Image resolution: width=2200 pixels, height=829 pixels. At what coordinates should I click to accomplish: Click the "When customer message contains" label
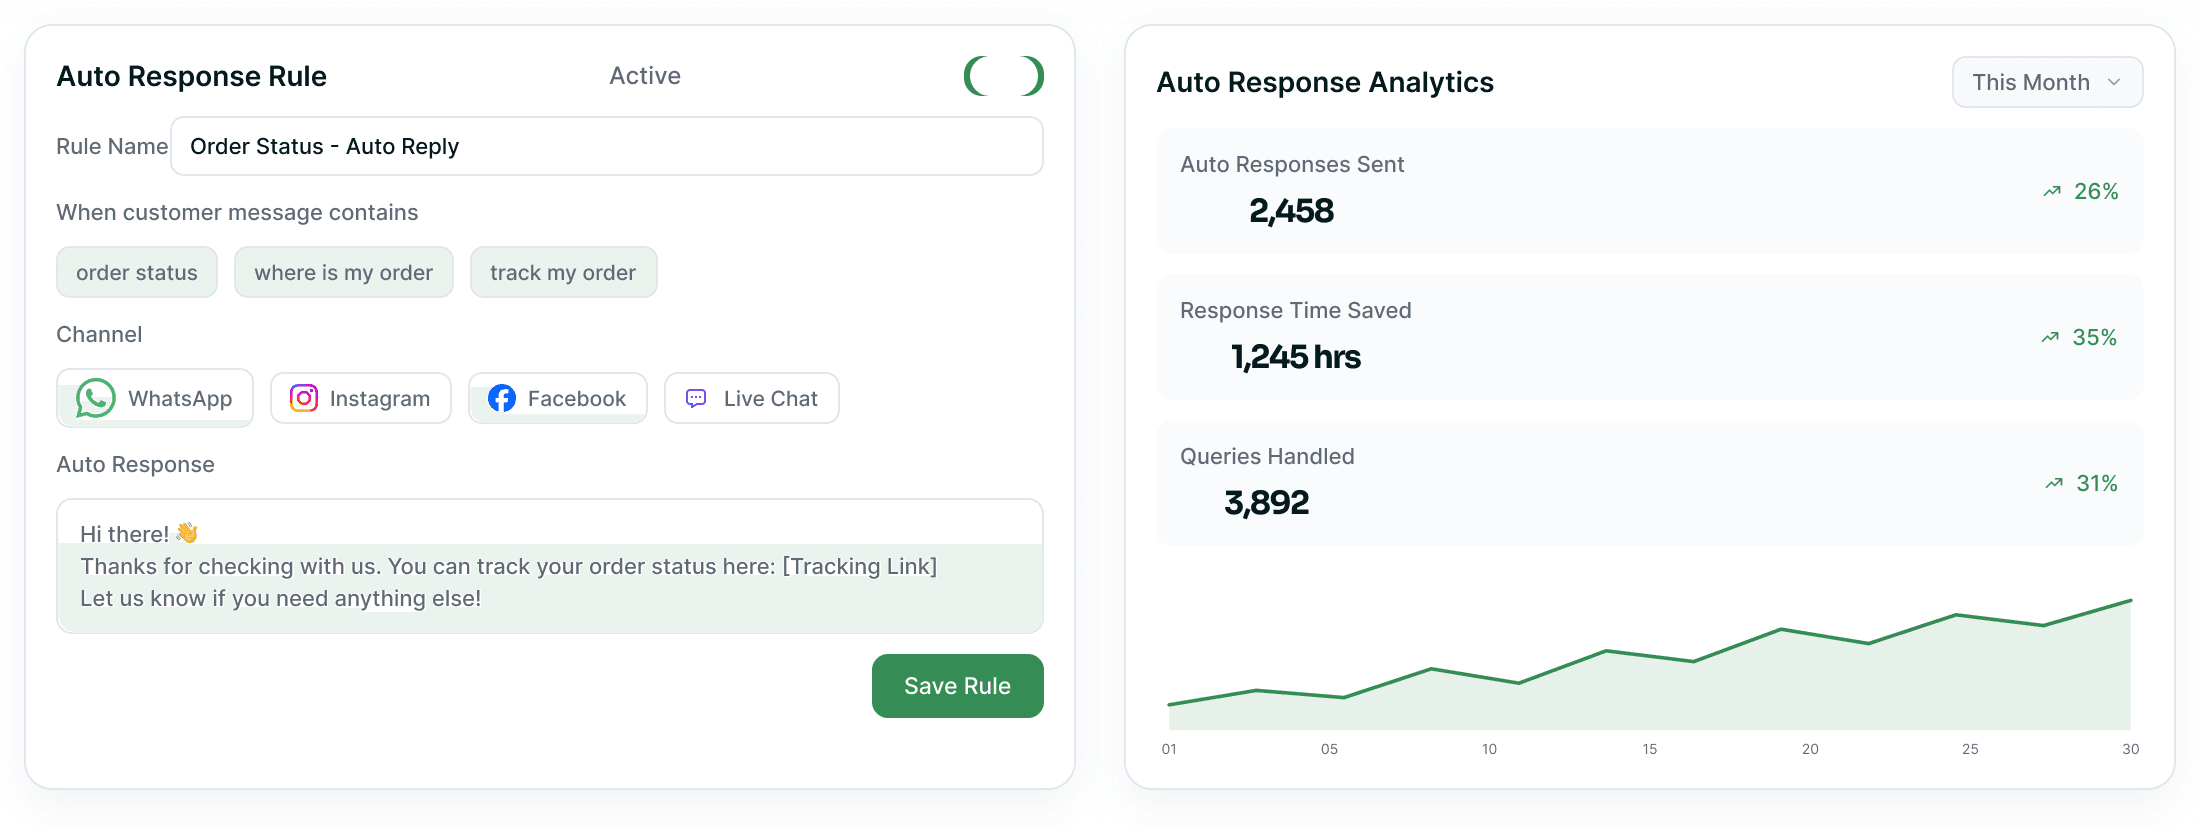coord(237,212)
